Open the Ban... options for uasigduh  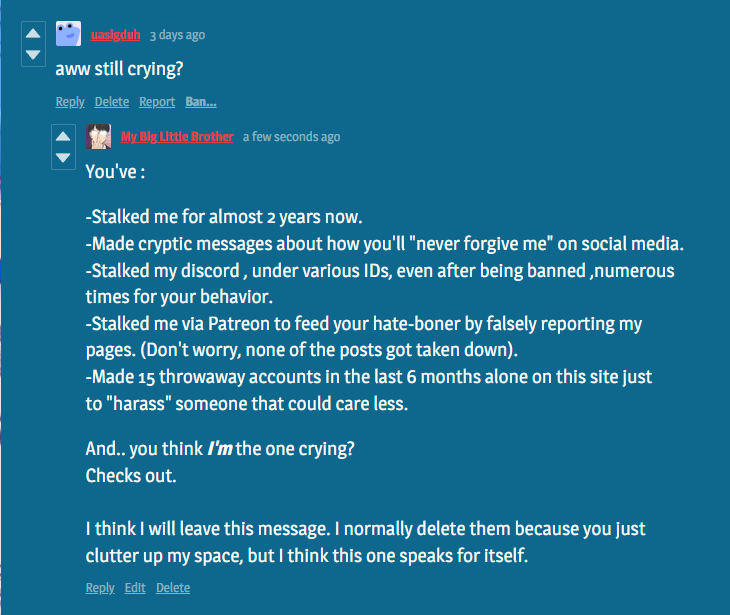pyautogui.click(x=201, y=102)
